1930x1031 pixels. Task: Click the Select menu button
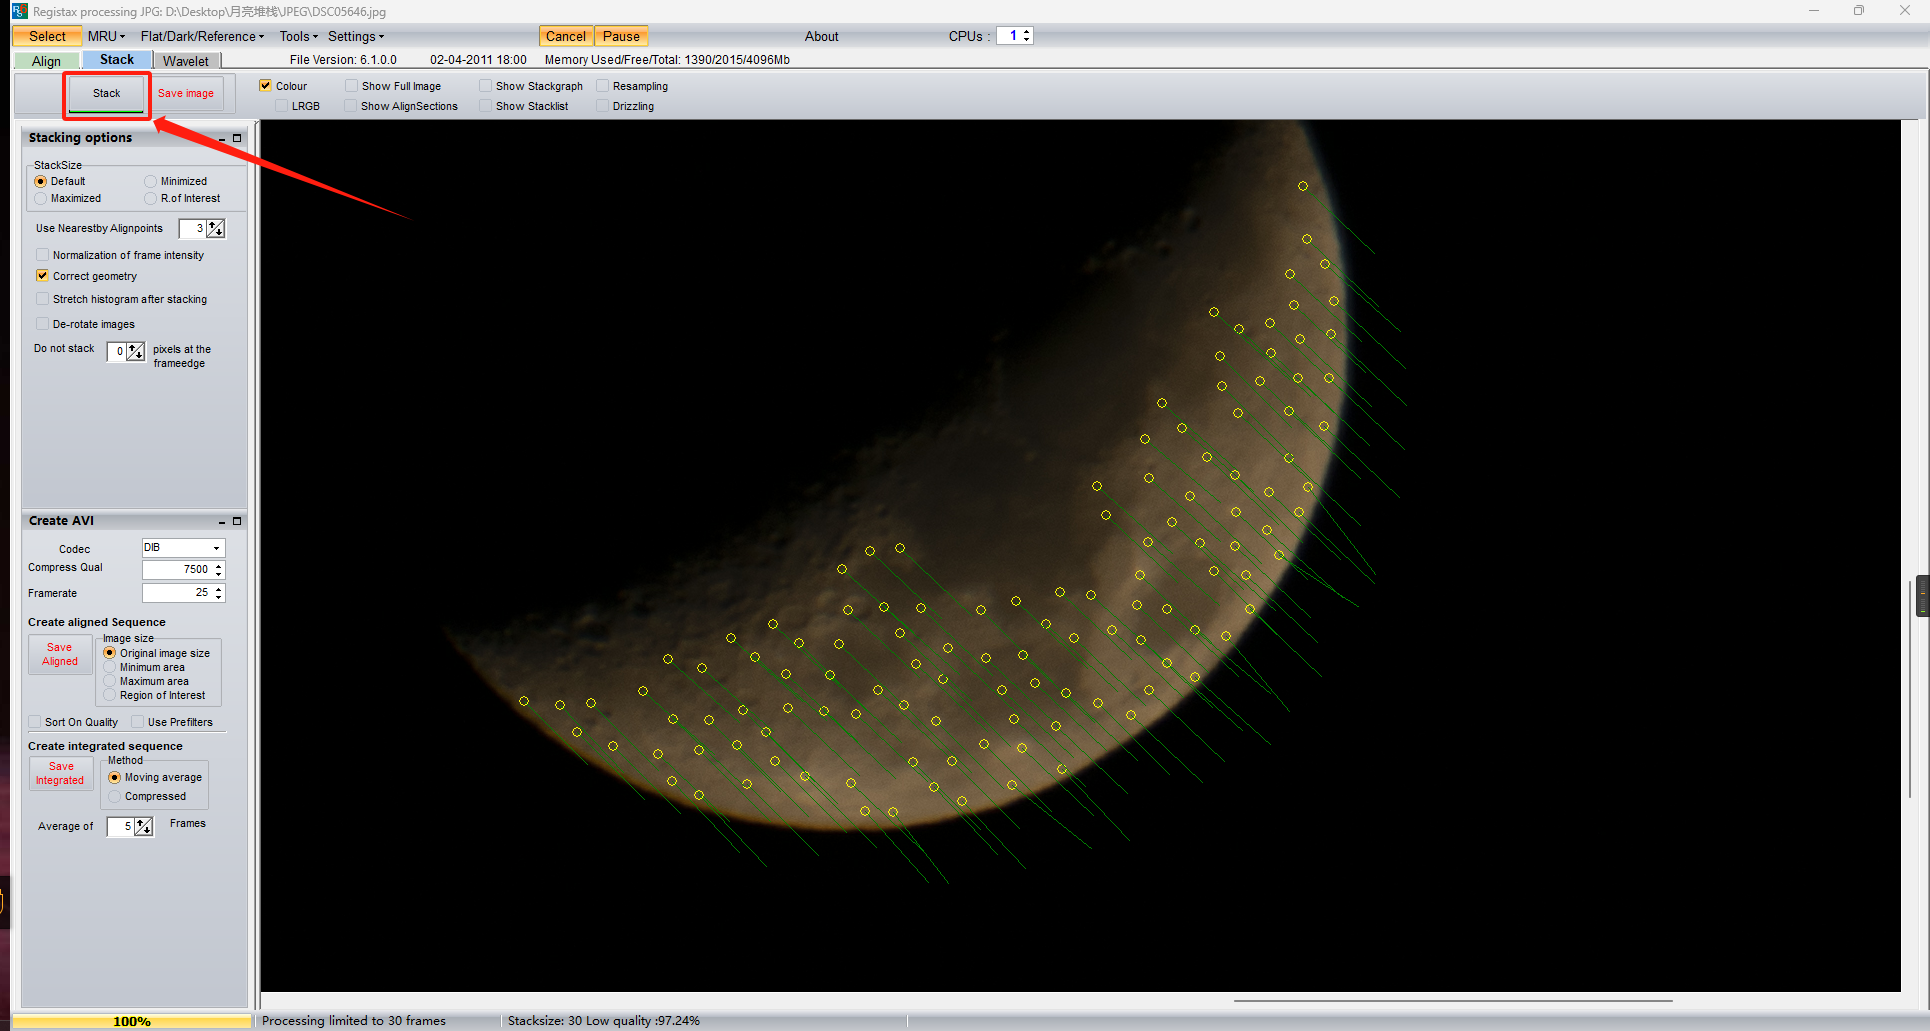coord(47,36)
